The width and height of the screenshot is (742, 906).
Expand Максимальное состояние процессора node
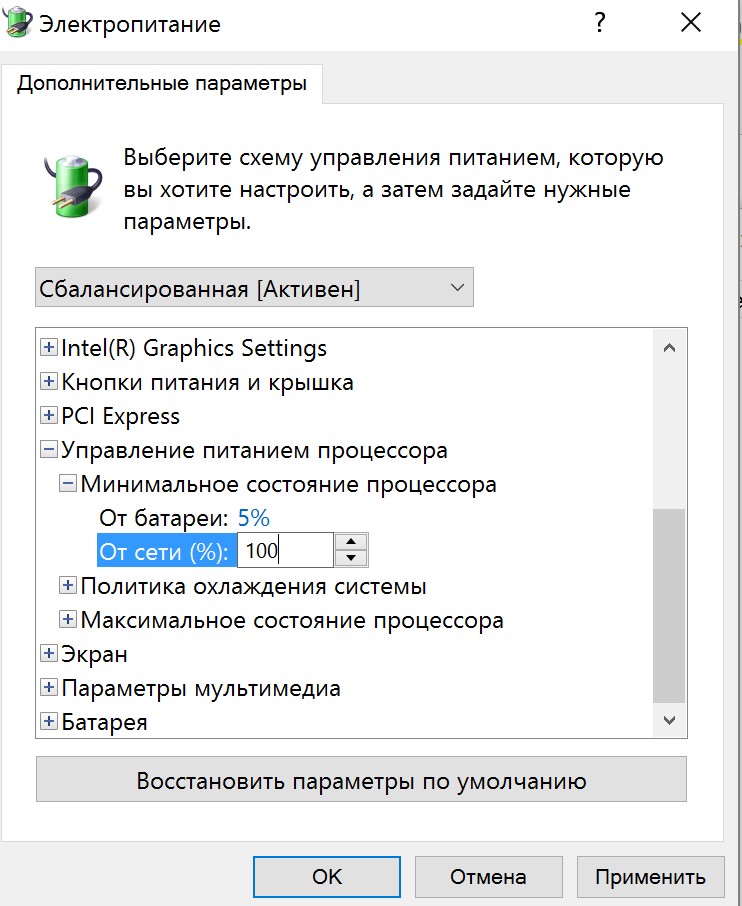[68, 619]
